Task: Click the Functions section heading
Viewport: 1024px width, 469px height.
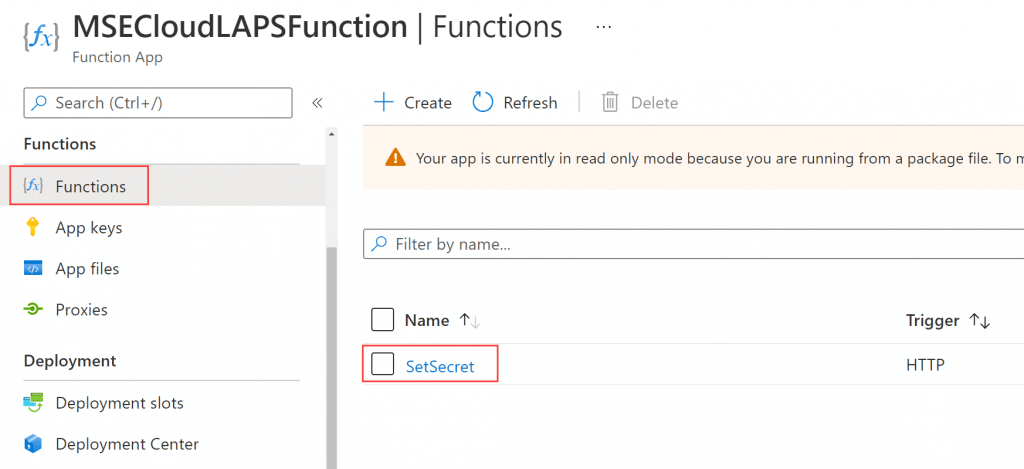Action: click(x=60, y=144)
